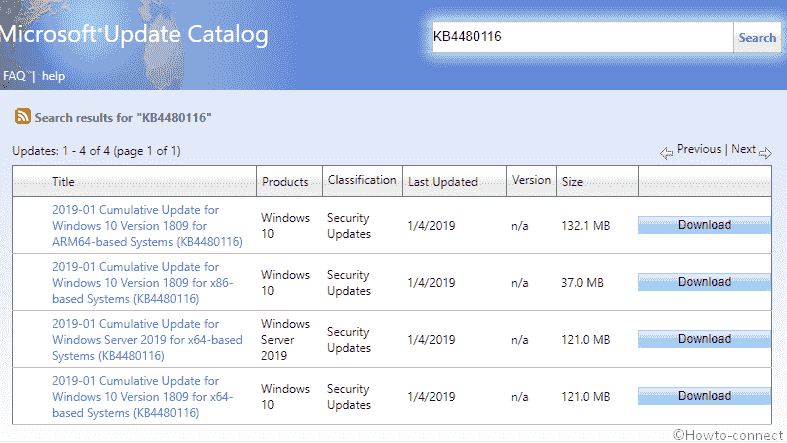Select the n/a version in Server 2019 row

(519, 340)
